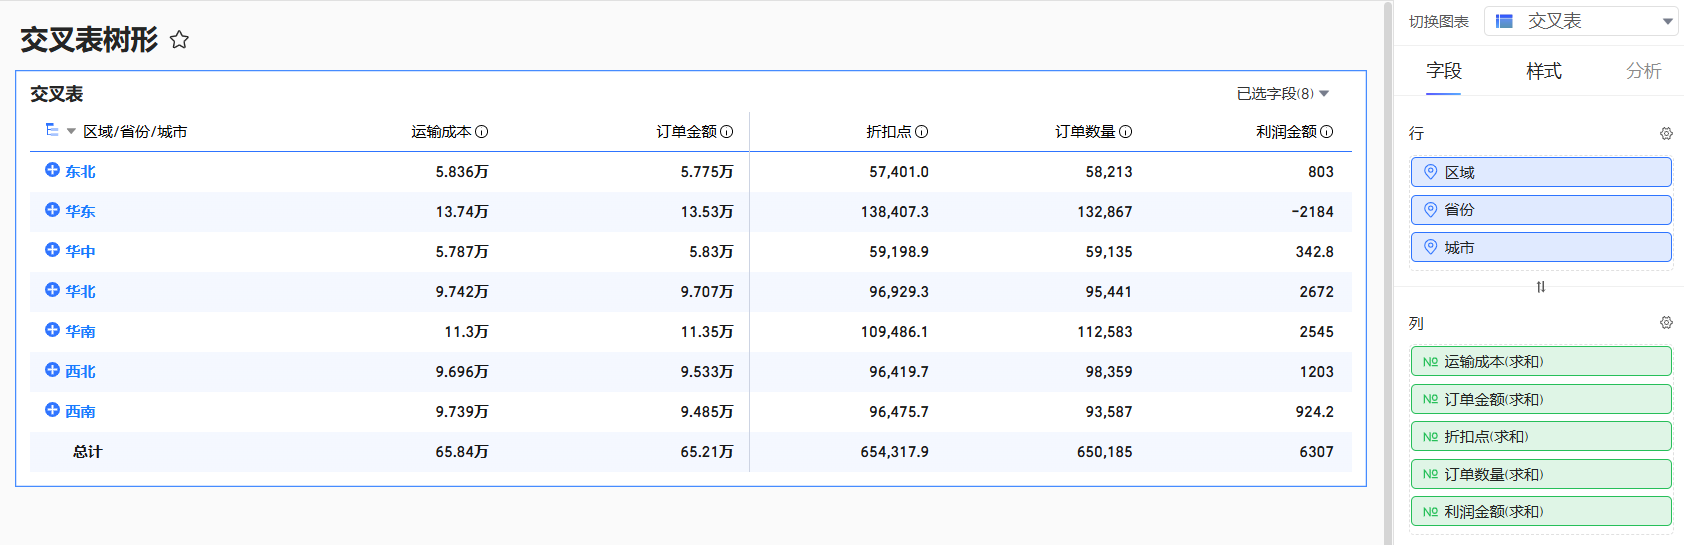Viewport: 1684px width, 545px height.
Task: Click info icon beside 运输成本 header
Action: pyautogui.click(x=481, y=132)
